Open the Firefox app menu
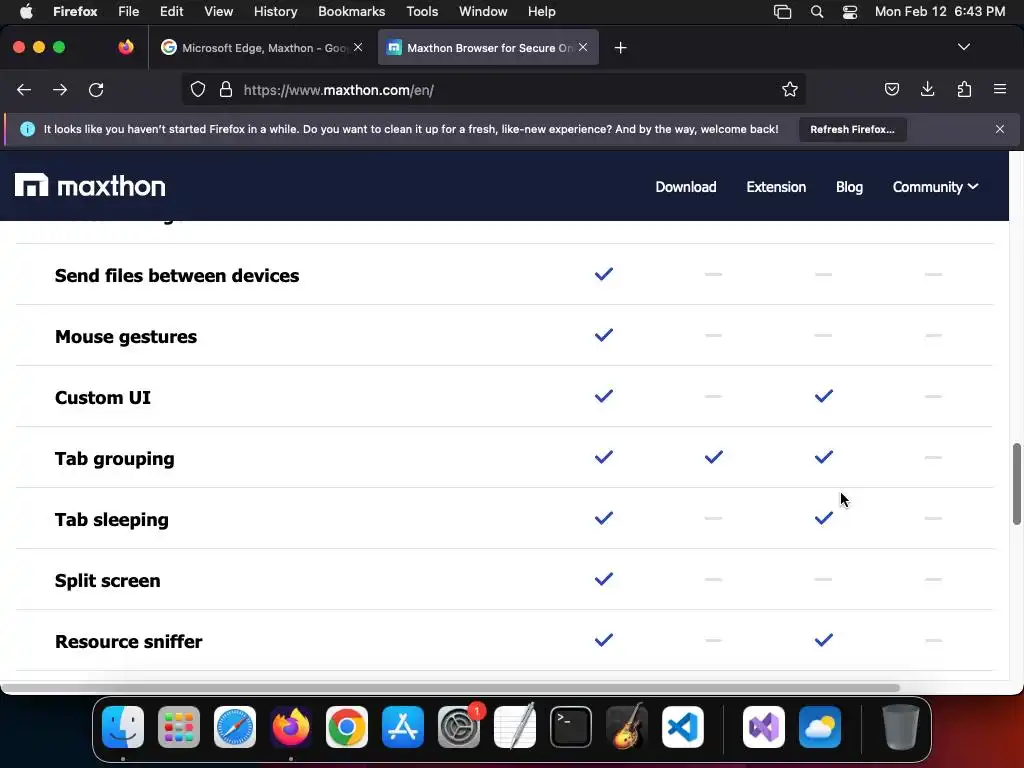This screenshot has width=1024, height=768. (75, 12)
